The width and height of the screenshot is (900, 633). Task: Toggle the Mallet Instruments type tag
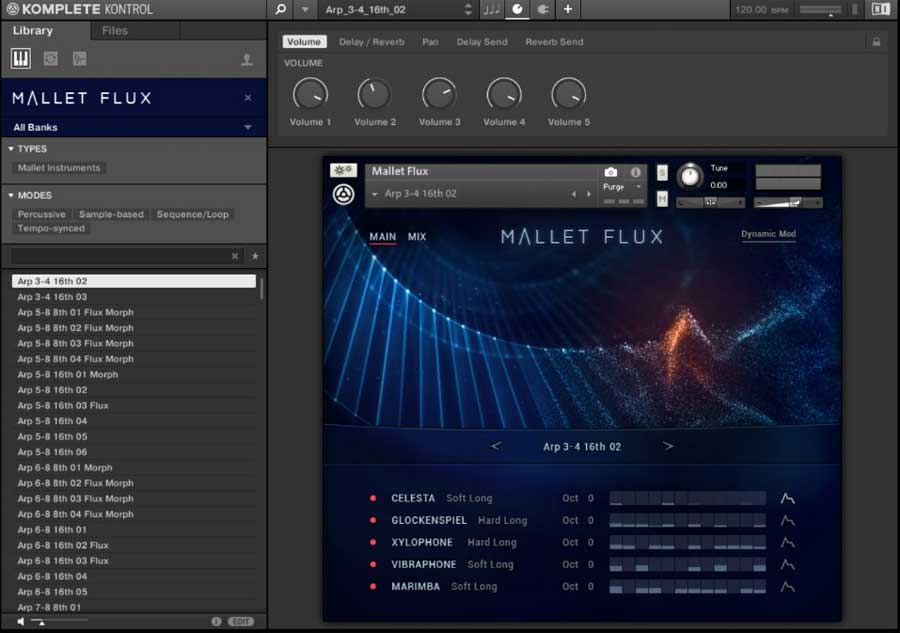click(59, 168)
